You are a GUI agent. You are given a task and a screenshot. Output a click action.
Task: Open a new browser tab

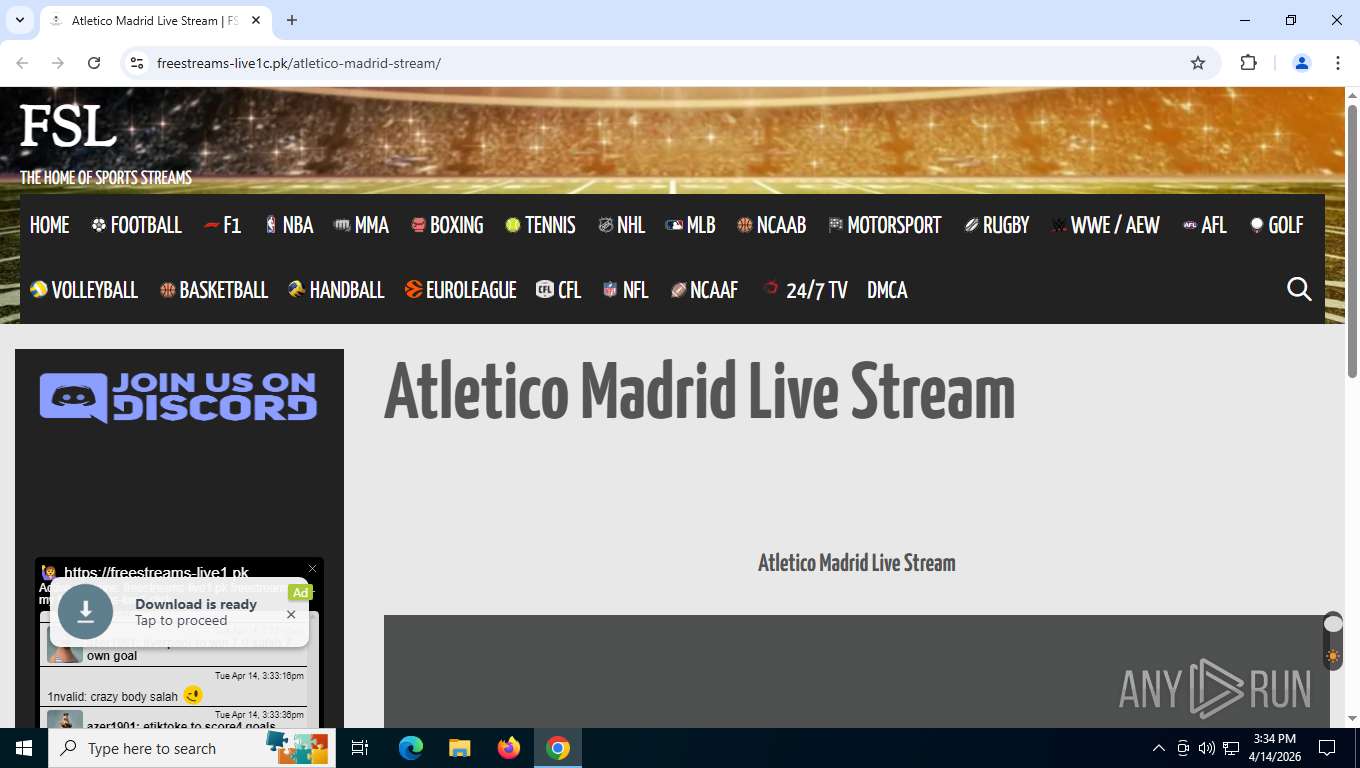coord(292,20)
